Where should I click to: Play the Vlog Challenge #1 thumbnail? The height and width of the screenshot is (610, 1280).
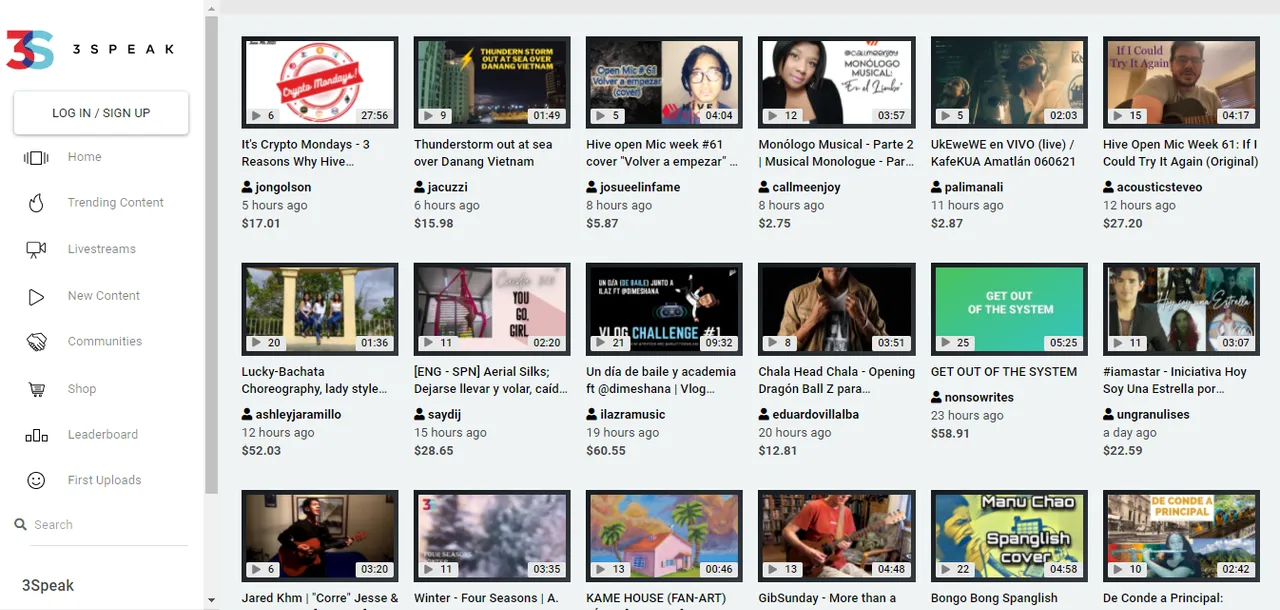click(x=664, y=309)
